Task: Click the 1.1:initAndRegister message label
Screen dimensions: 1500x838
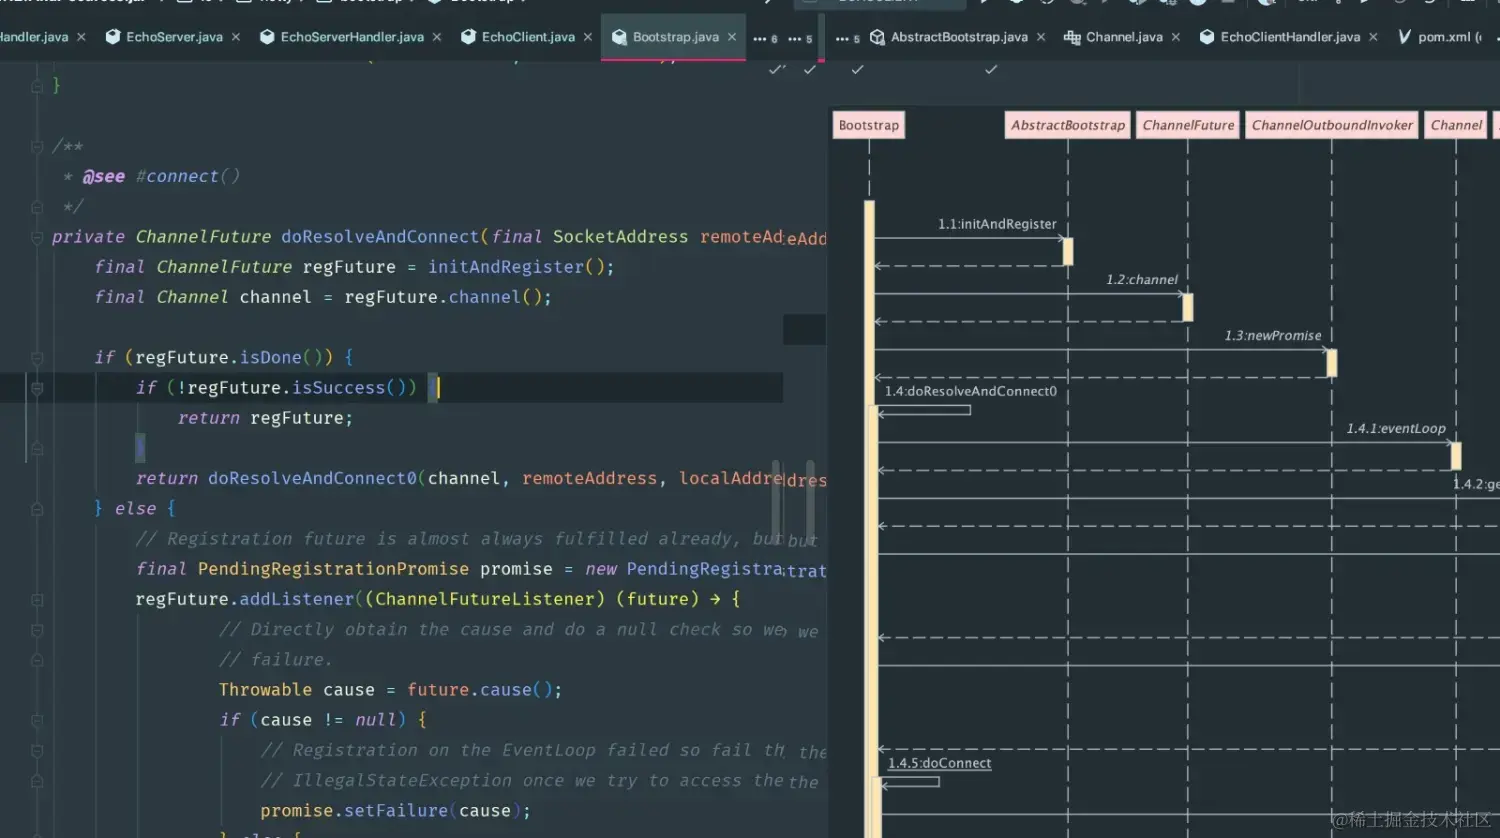Action: coord(997,224)
